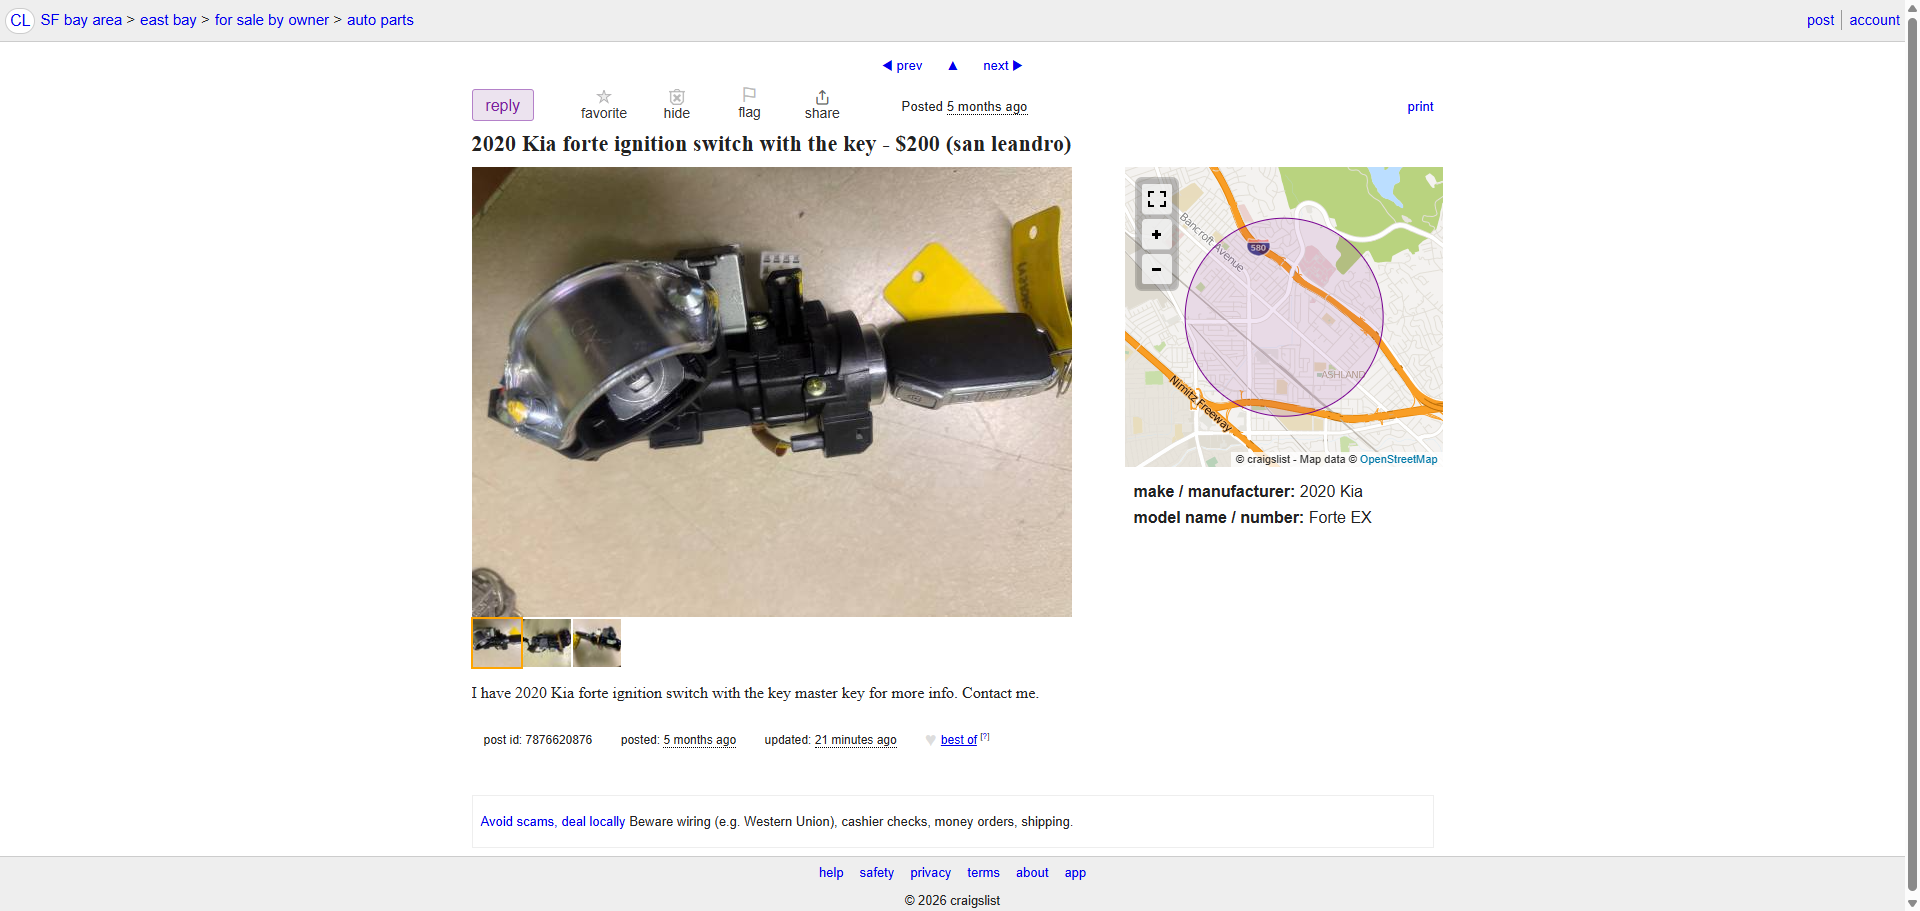Toggle fullscreen map view
This screenshot has width=1920, height=911.
coord(1157,199)
